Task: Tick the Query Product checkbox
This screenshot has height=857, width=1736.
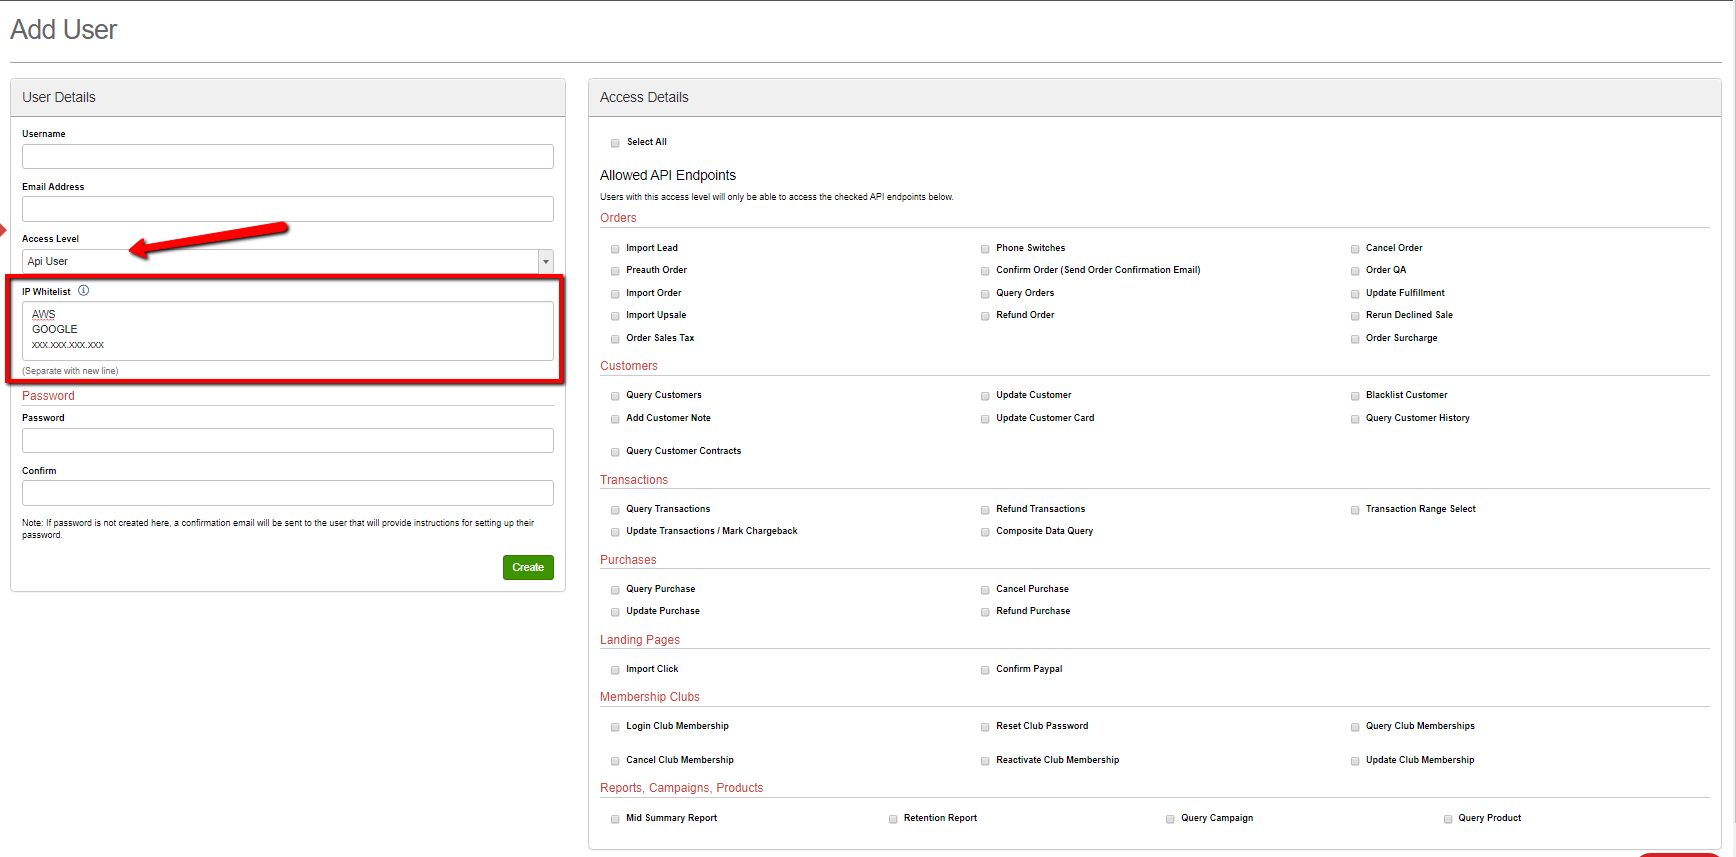Action: pyautogui.click(x=1447, y=819)
